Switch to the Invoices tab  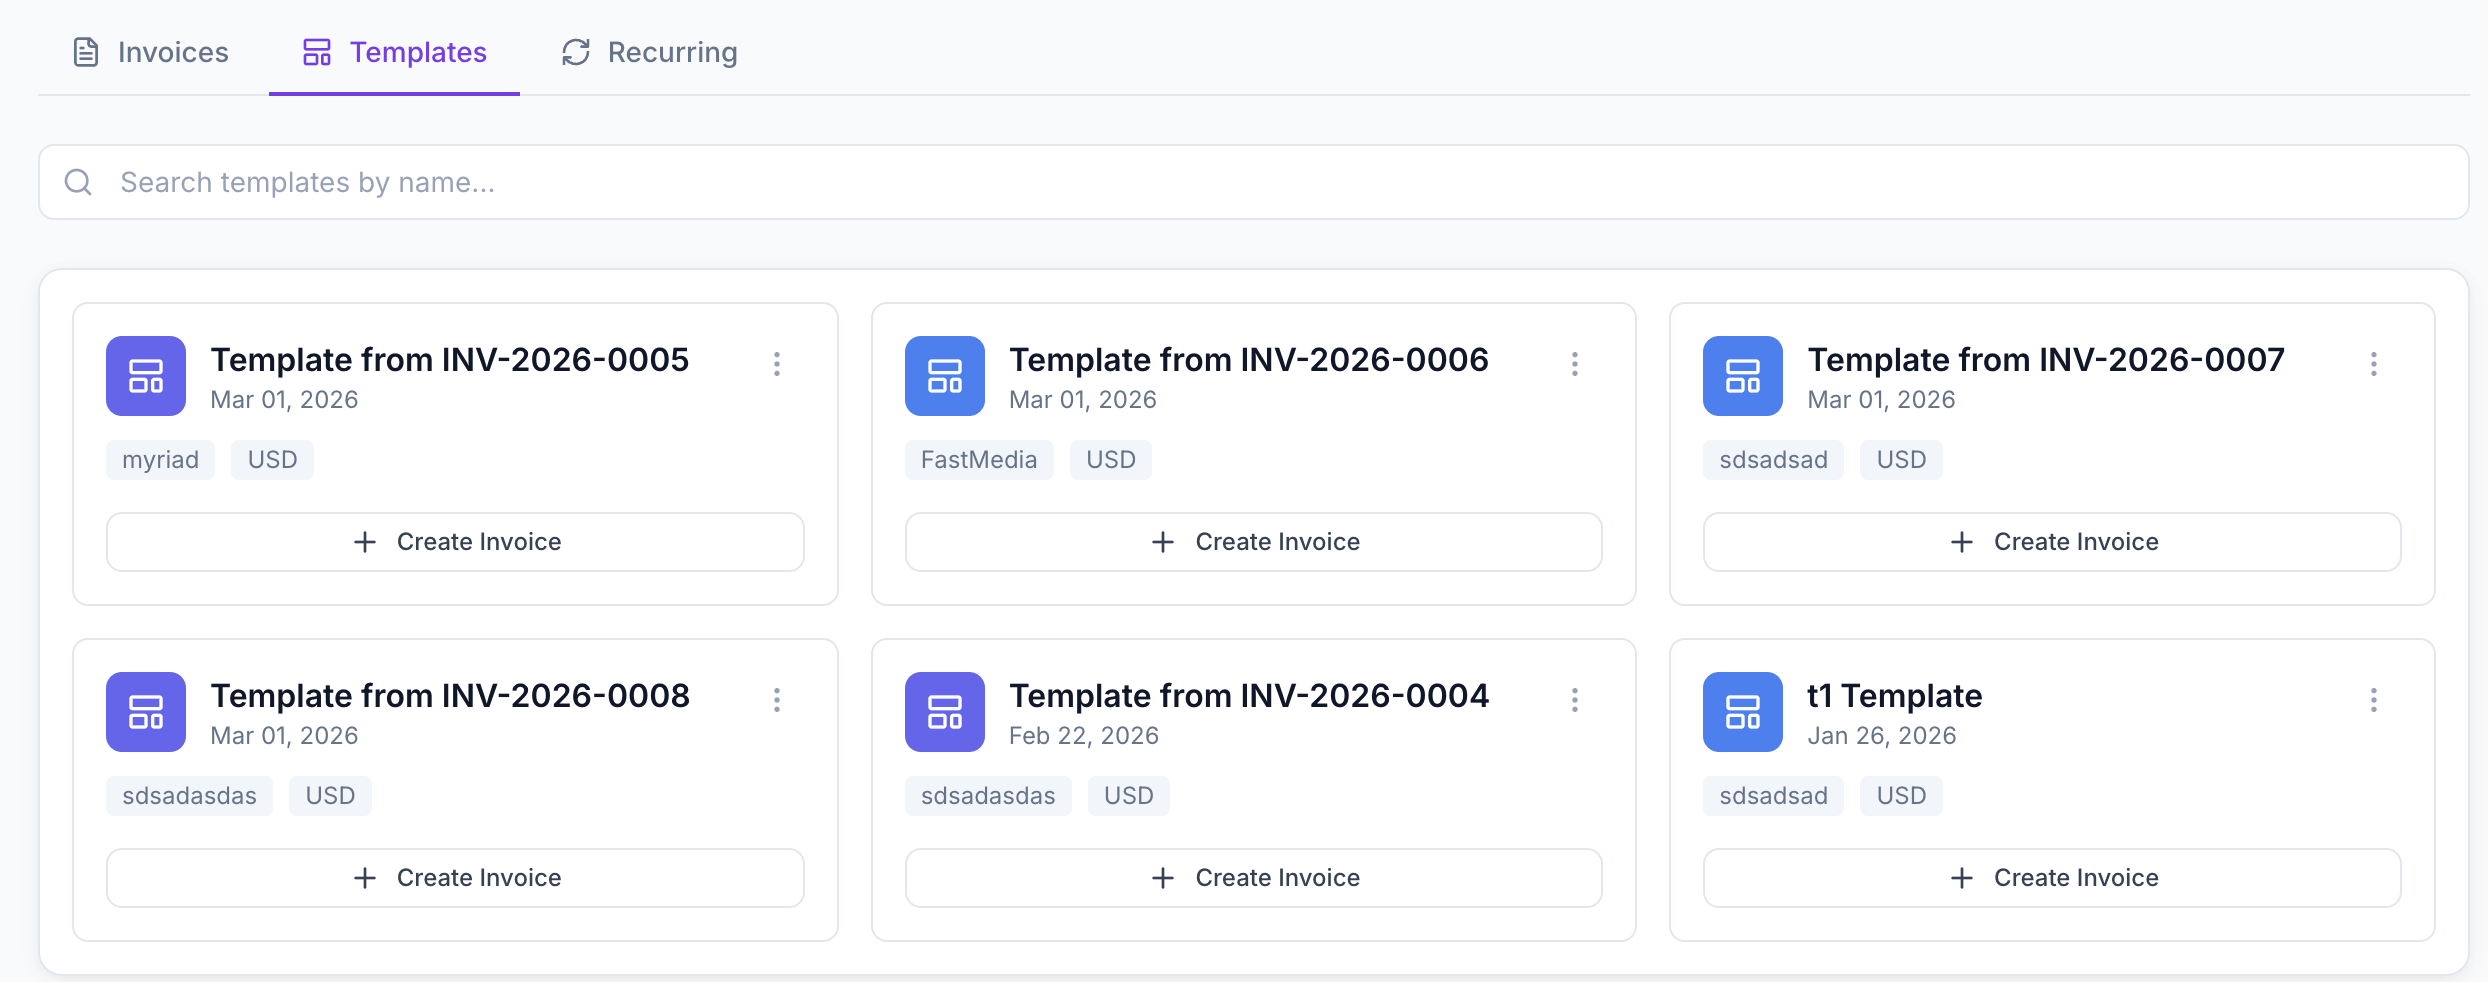149,52
